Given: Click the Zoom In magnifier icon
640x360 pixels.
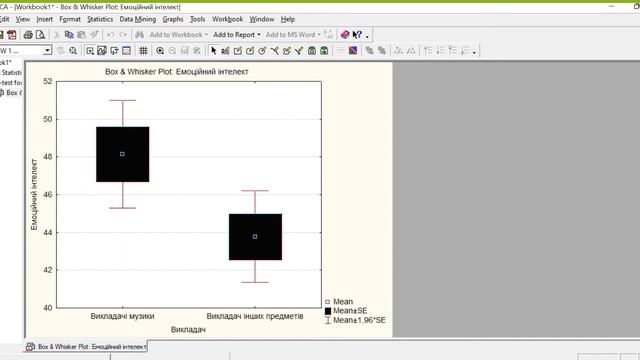Looking at the screenshot, I should 160,51.
